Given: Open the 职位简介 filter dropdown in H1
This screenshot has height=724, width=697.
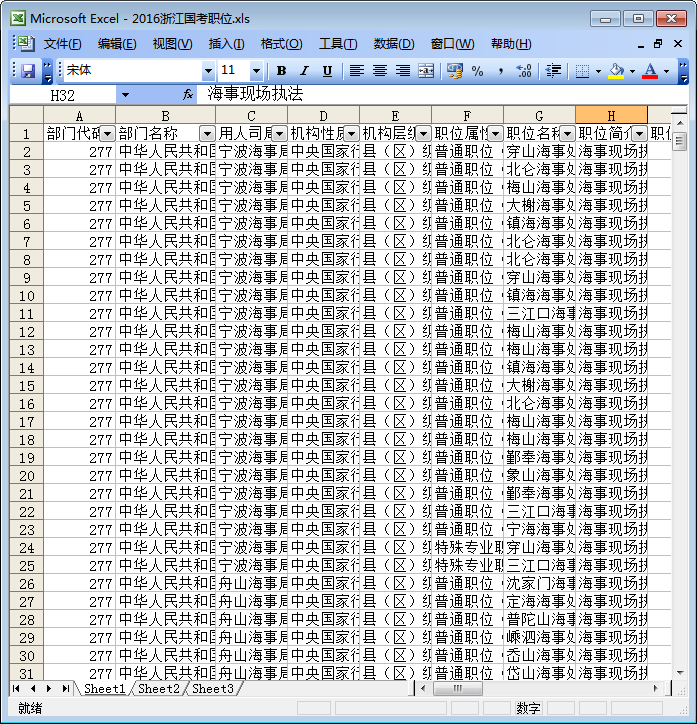Looking at the screenshot, I should (x=639, y=134).
